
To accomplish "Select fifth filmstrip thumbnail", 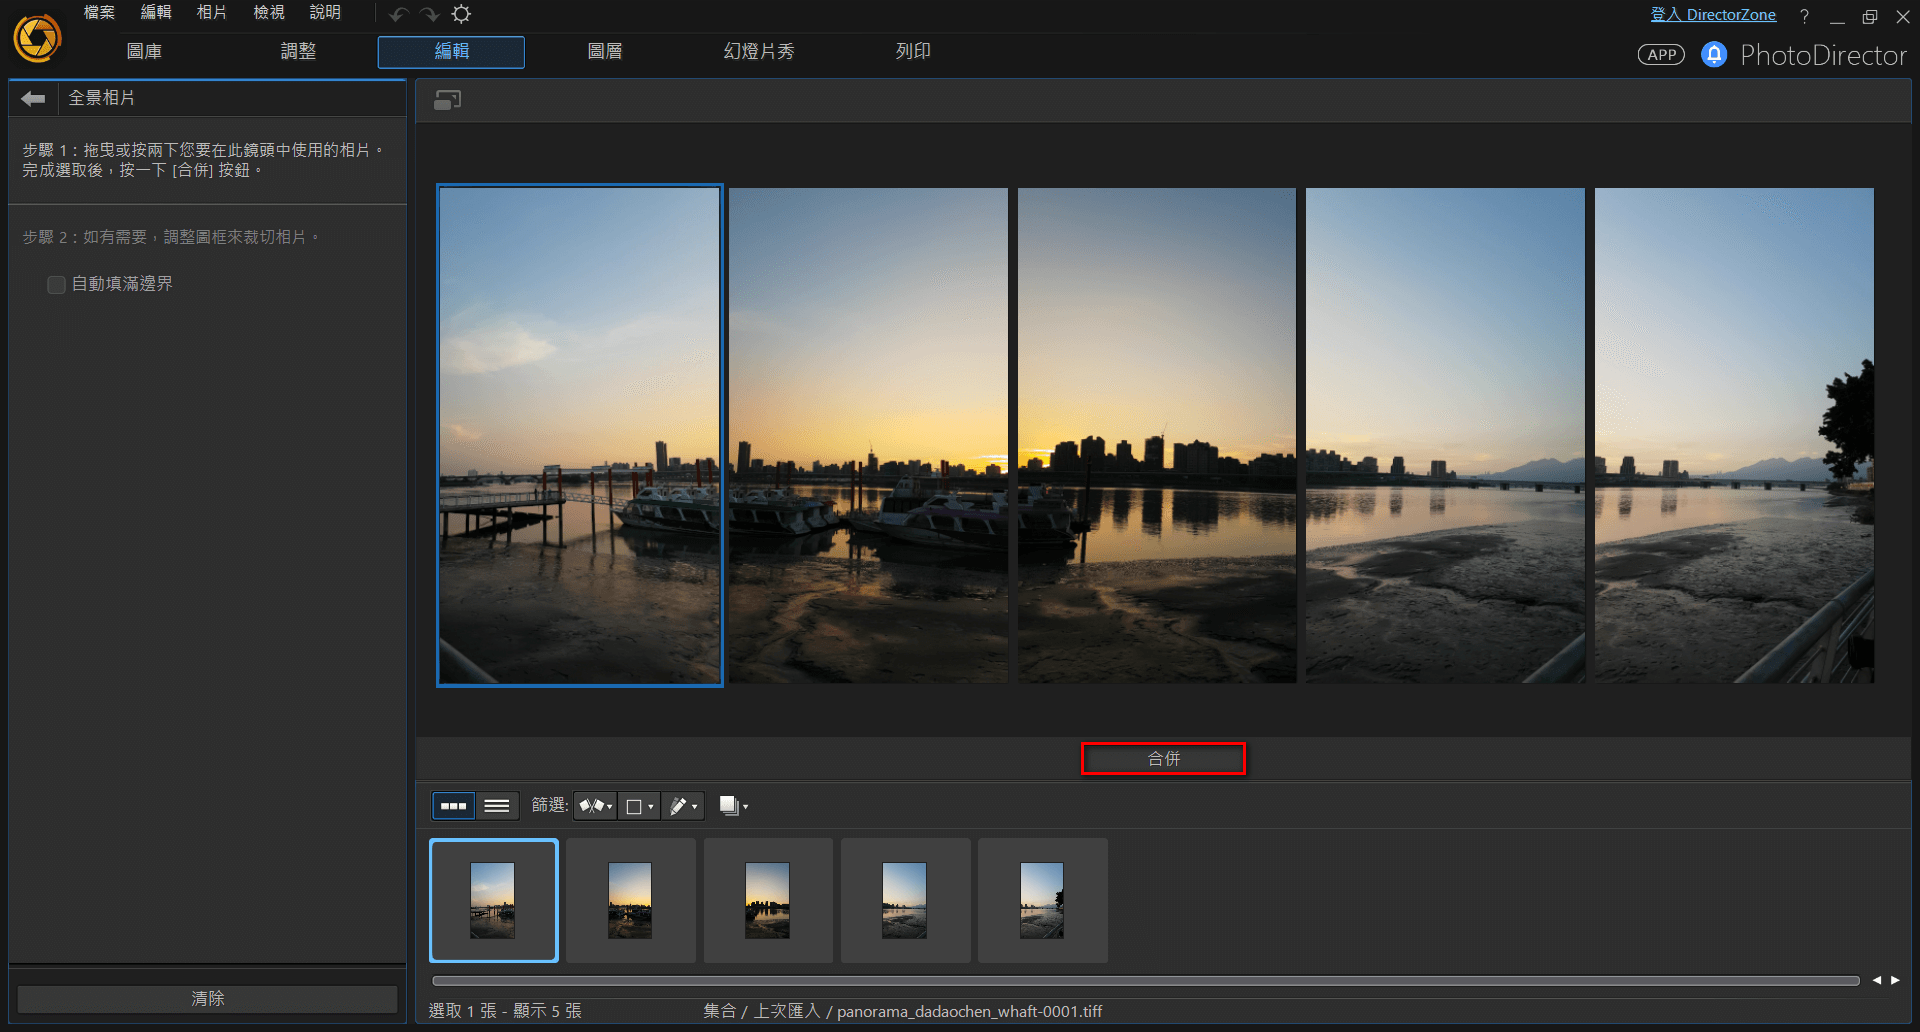I will click(1042, 900).
